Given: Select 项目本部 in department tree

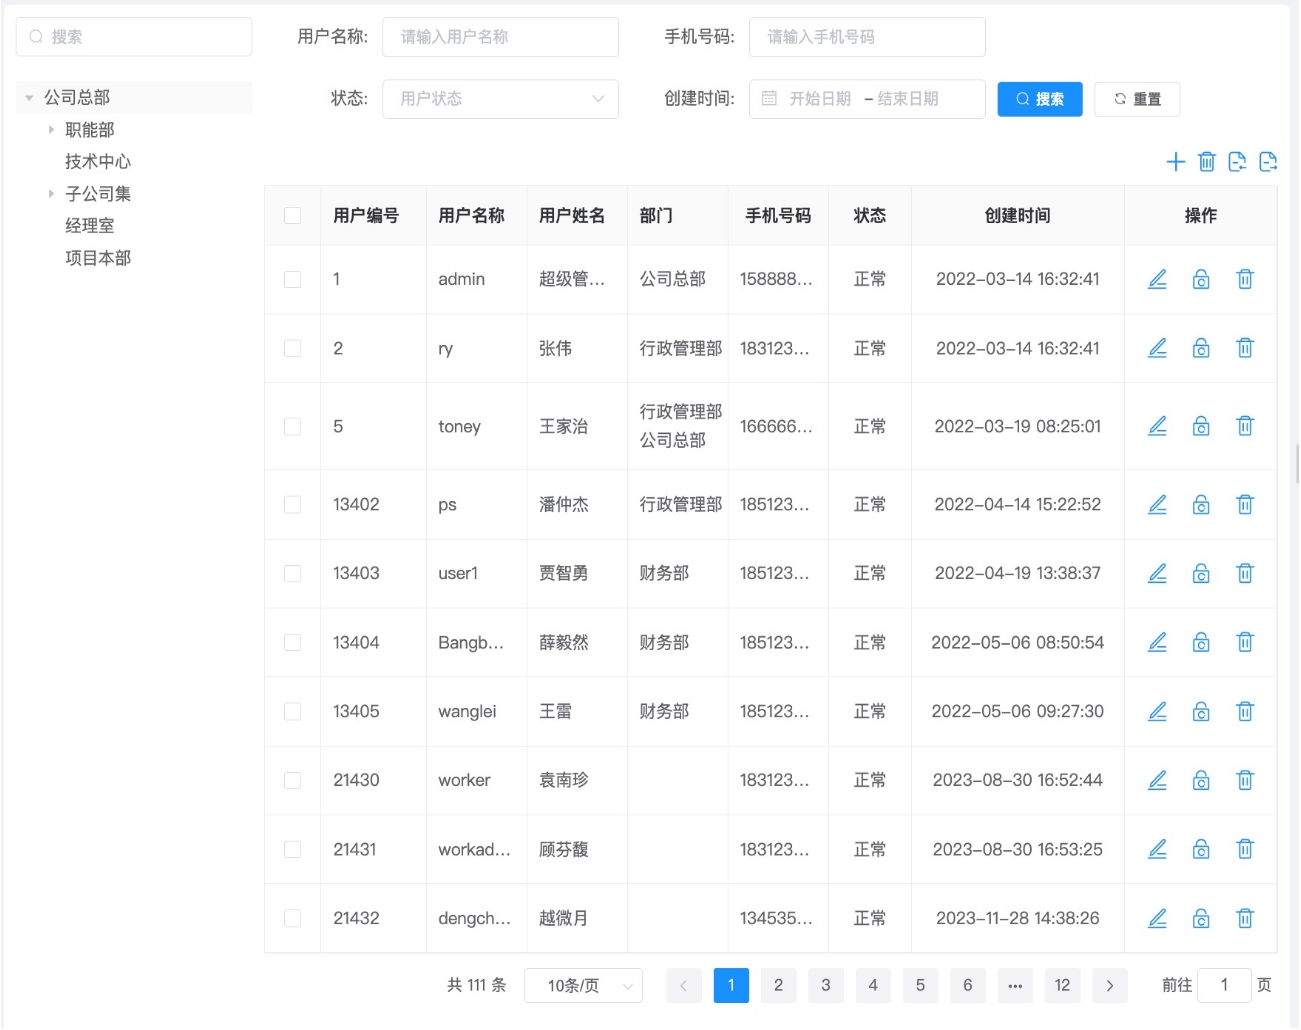Looking at the screenshot, I should tap(98, 258).
